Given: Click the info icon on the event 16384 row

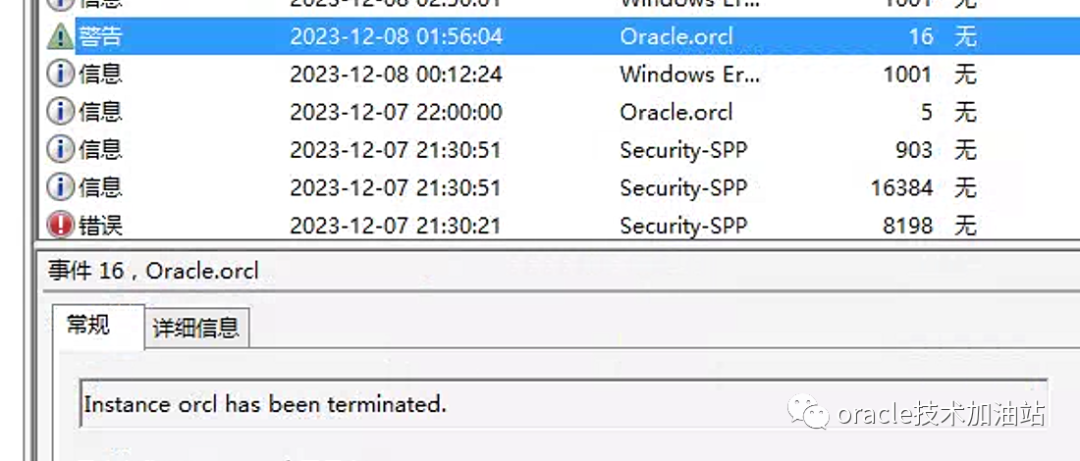Looking at the screenshot, I should pyautogui.click(x=61, y=187).
